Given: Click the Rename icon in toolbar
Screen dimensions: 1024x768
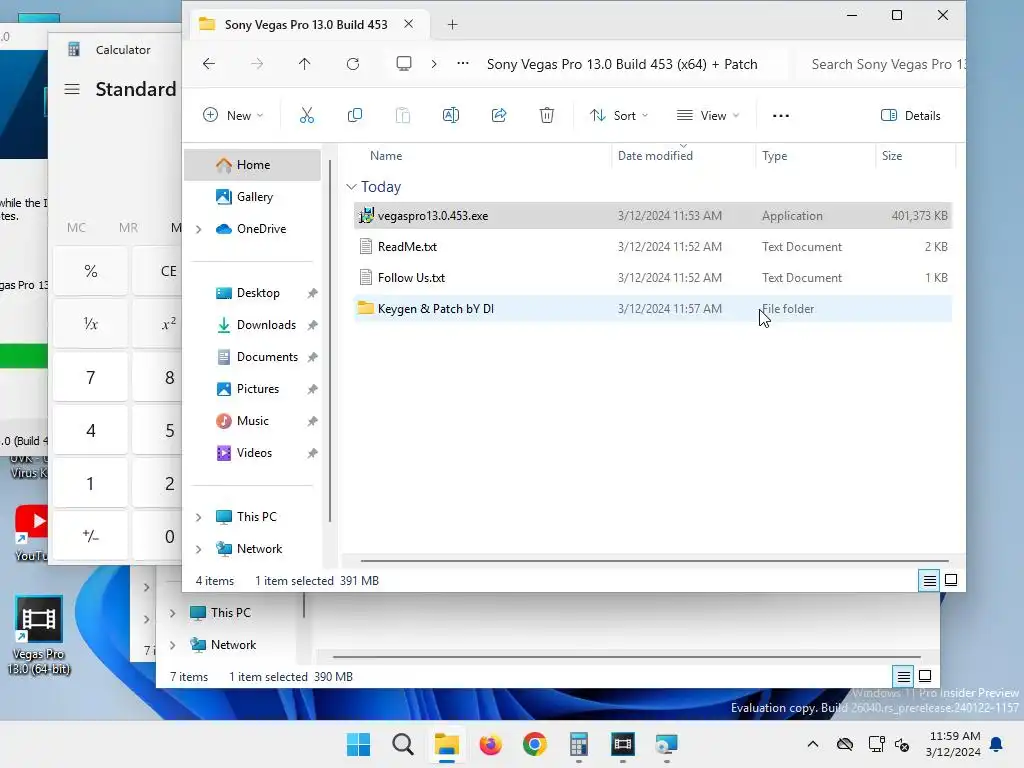Looking at the screenshot, I should (x=451, y=116).
